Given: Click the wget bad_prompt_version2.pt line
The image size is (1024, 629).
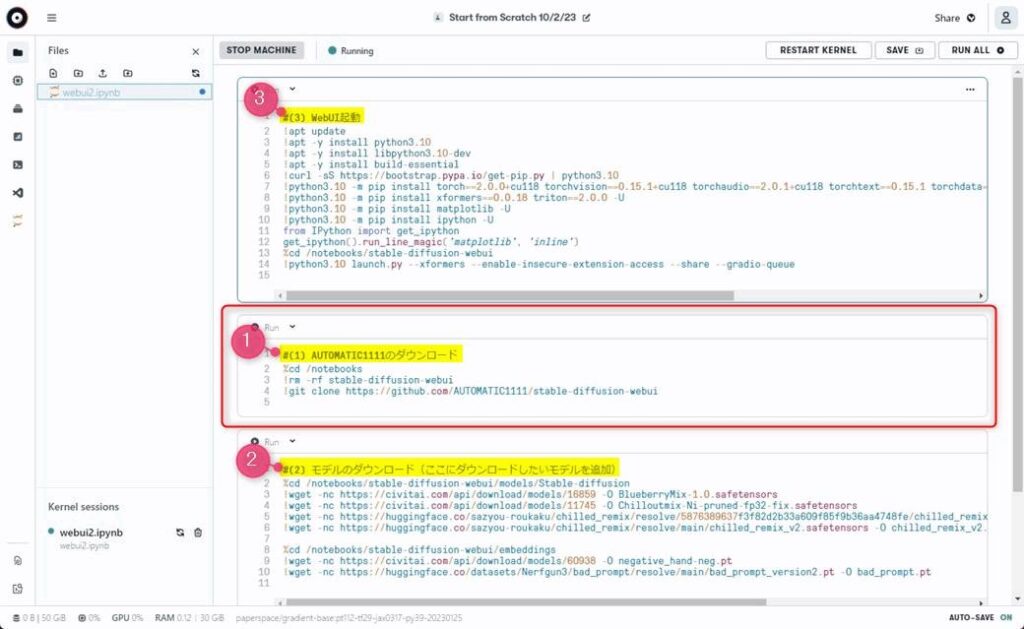Looking at the screenshot, I should click(x=607, y=572).
